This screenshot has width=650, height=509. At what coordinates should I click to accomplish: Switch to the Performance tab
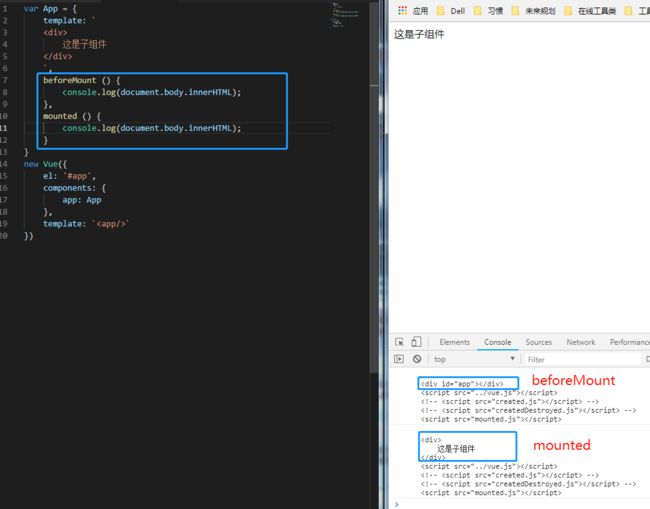[x=629, y=342]
